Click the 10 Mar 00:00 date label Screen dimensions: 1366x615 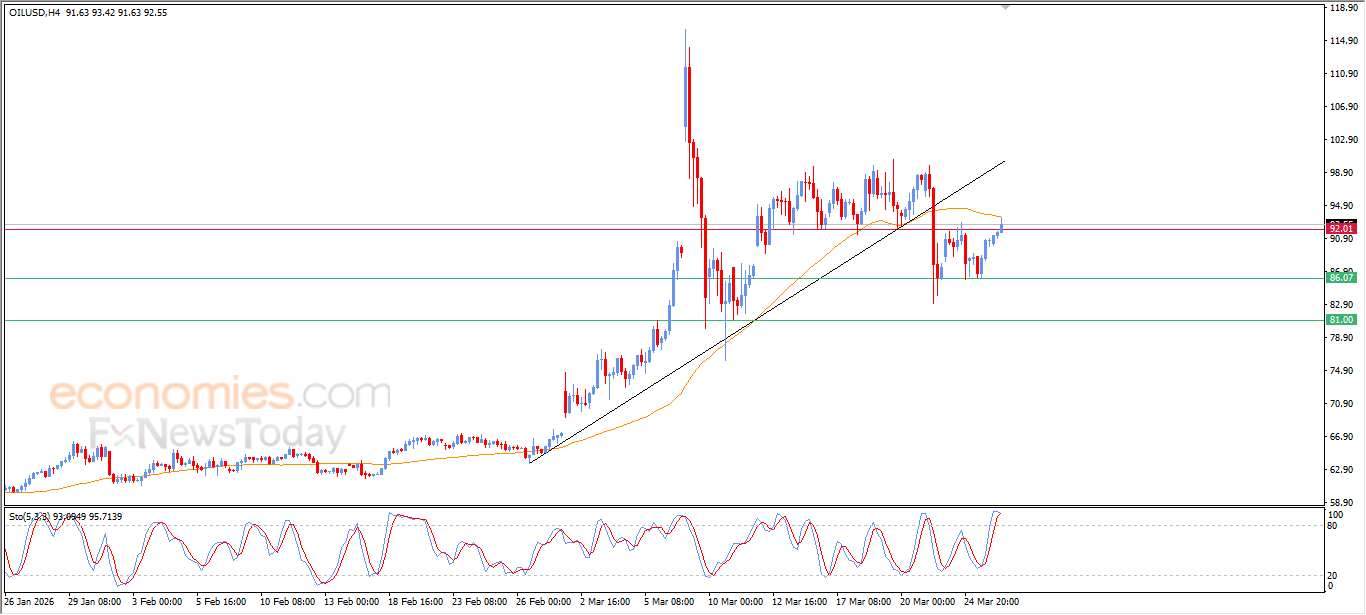735,602
